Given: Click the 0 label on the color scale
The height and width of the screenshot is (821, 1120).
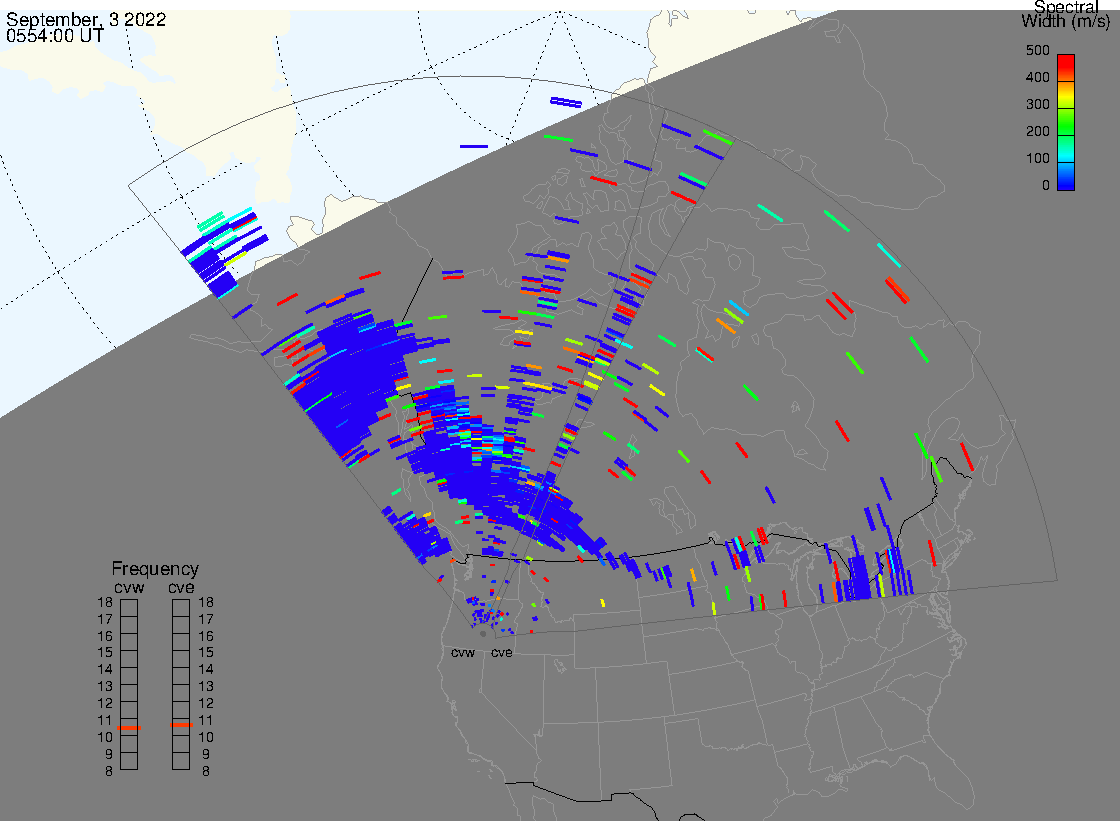Looking at the screenshot, I should point(1046,186).
